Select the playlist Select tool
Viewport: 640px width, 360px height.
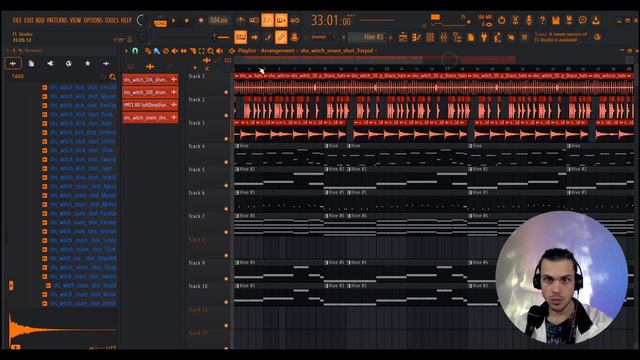[202, 51]
